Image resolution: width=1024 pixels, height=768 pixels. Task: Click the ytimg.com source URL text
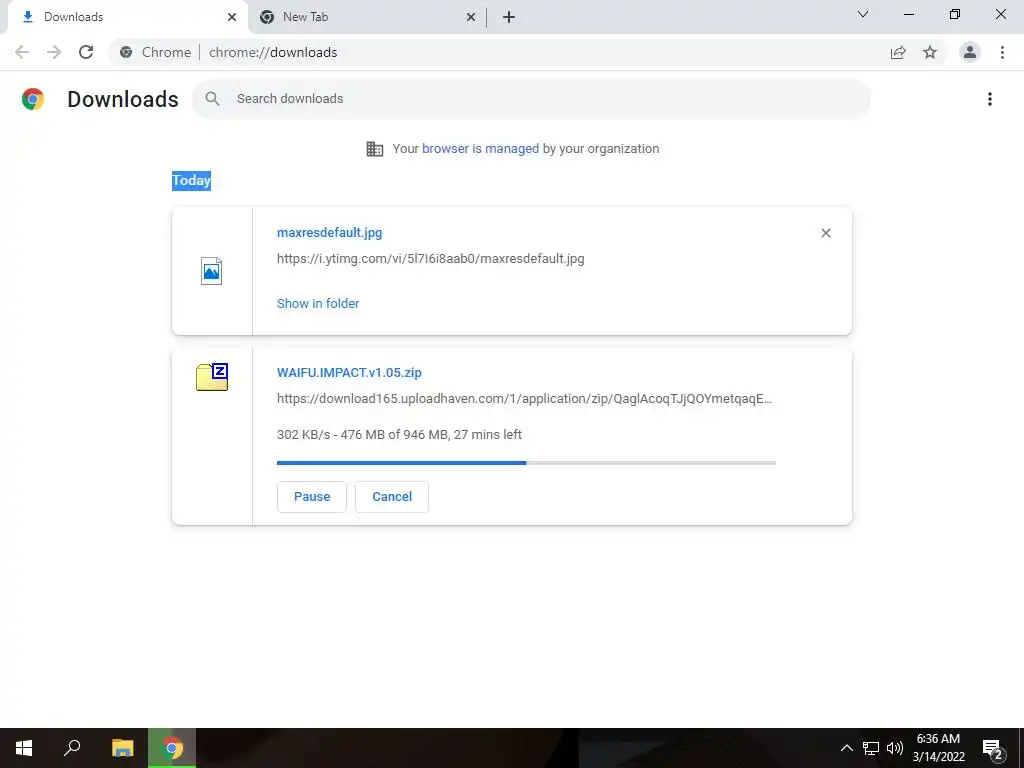click(x=430, y=259)
